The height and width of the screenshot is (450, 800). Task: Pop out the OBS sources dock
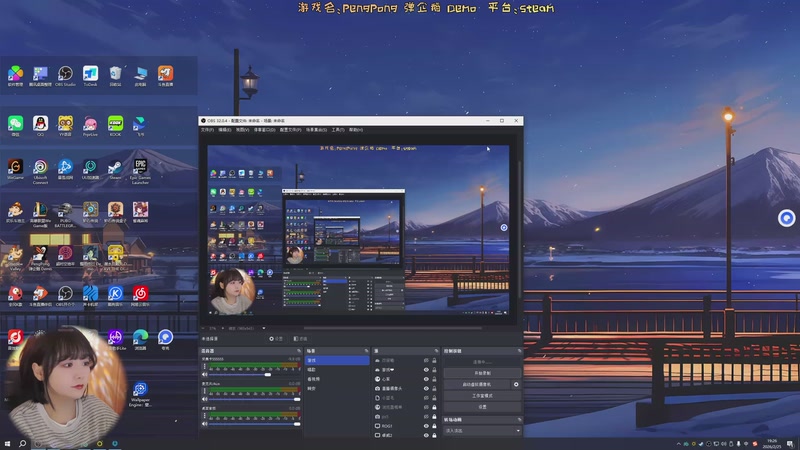[436, 351]
